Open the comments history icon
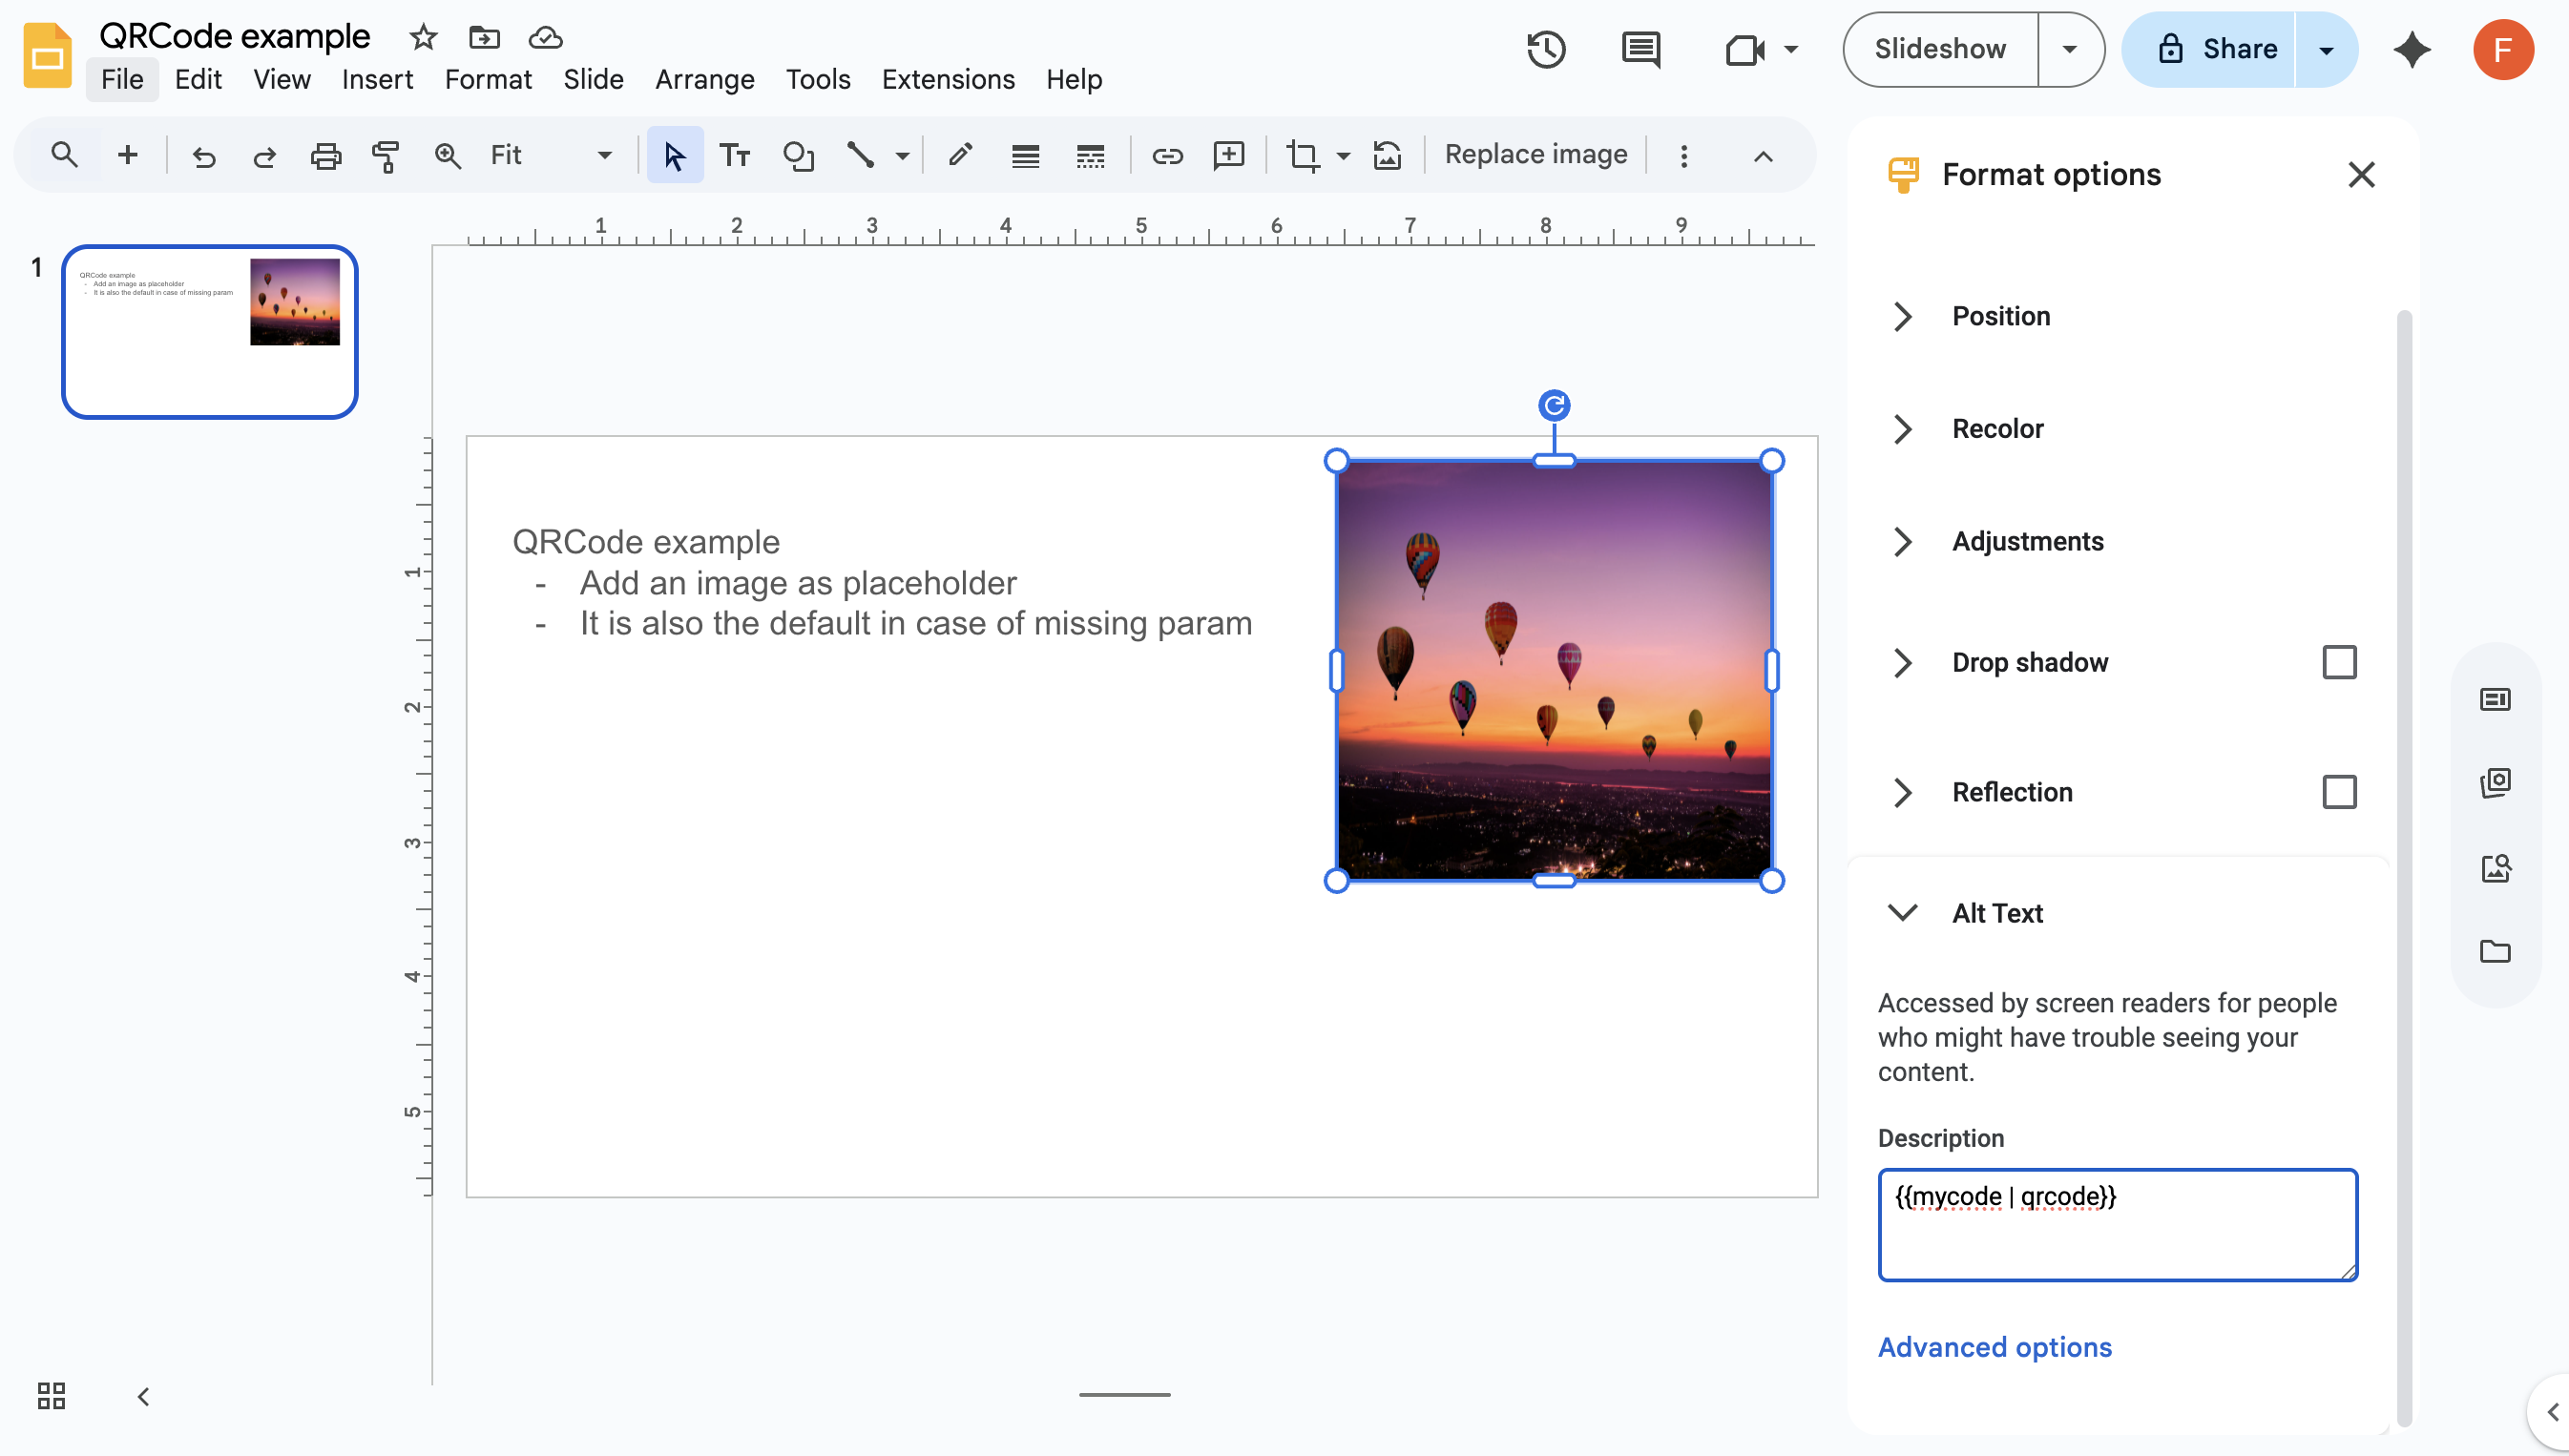This screenshot has height=1456, width=2569. pyautogui.click(x=1640, y=49)
